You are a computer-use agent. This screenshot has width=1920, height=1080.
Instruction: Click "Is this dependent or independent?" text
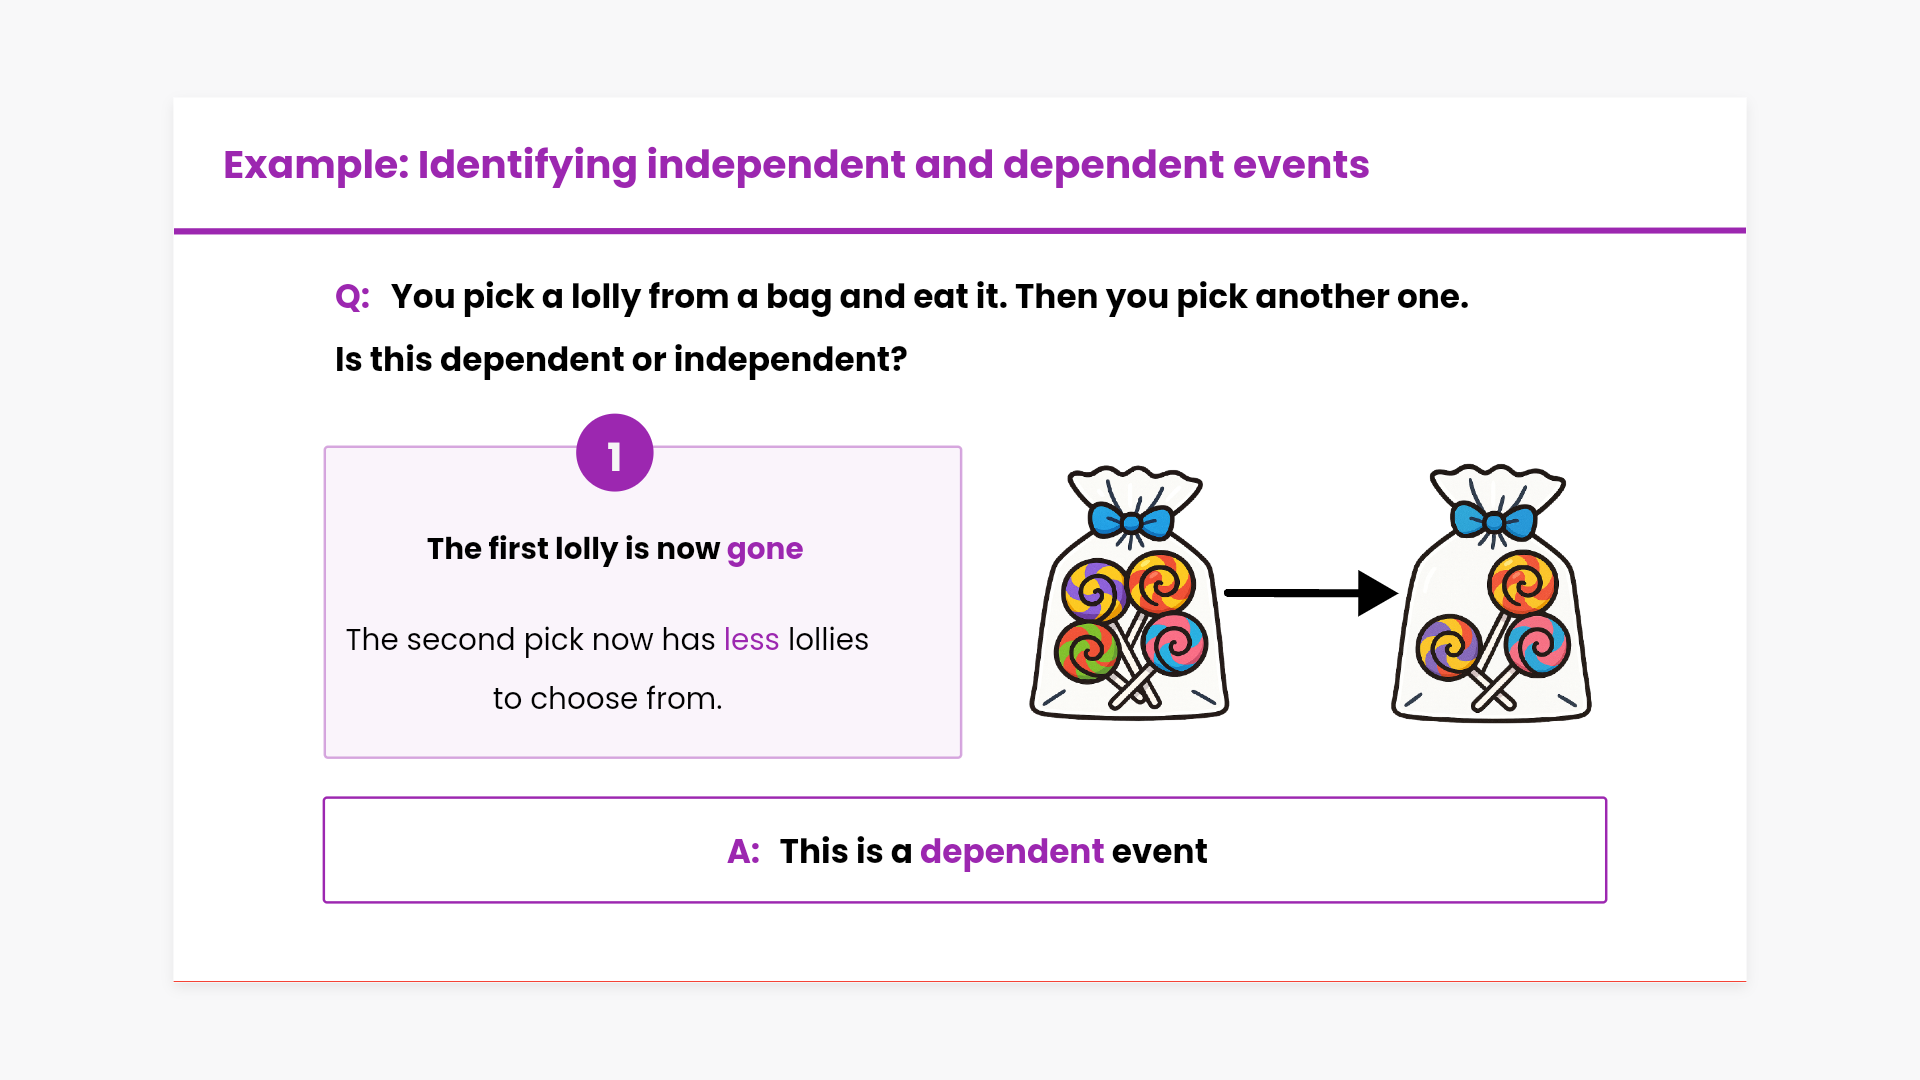tap(620, 359)
